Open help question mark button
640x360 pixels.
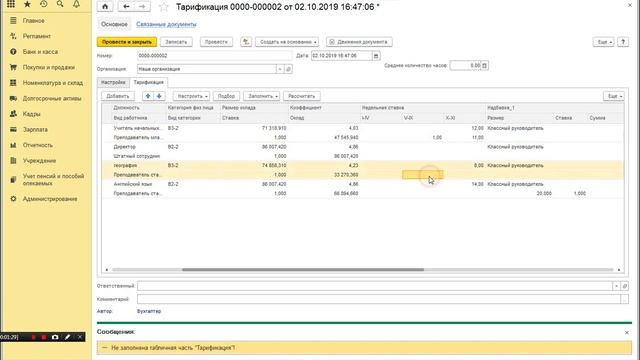(623, 42)
